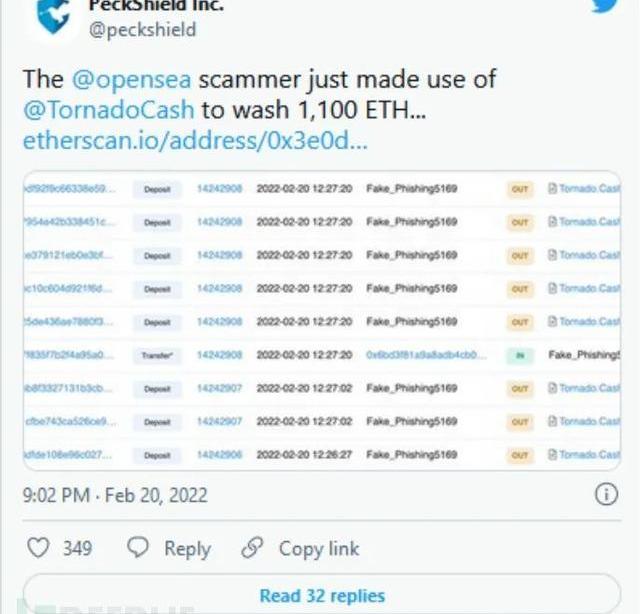The height and width of the screenshot is (614, 640).
Task: Click the PeckShield Inc. account name
Action: (155, 5)
